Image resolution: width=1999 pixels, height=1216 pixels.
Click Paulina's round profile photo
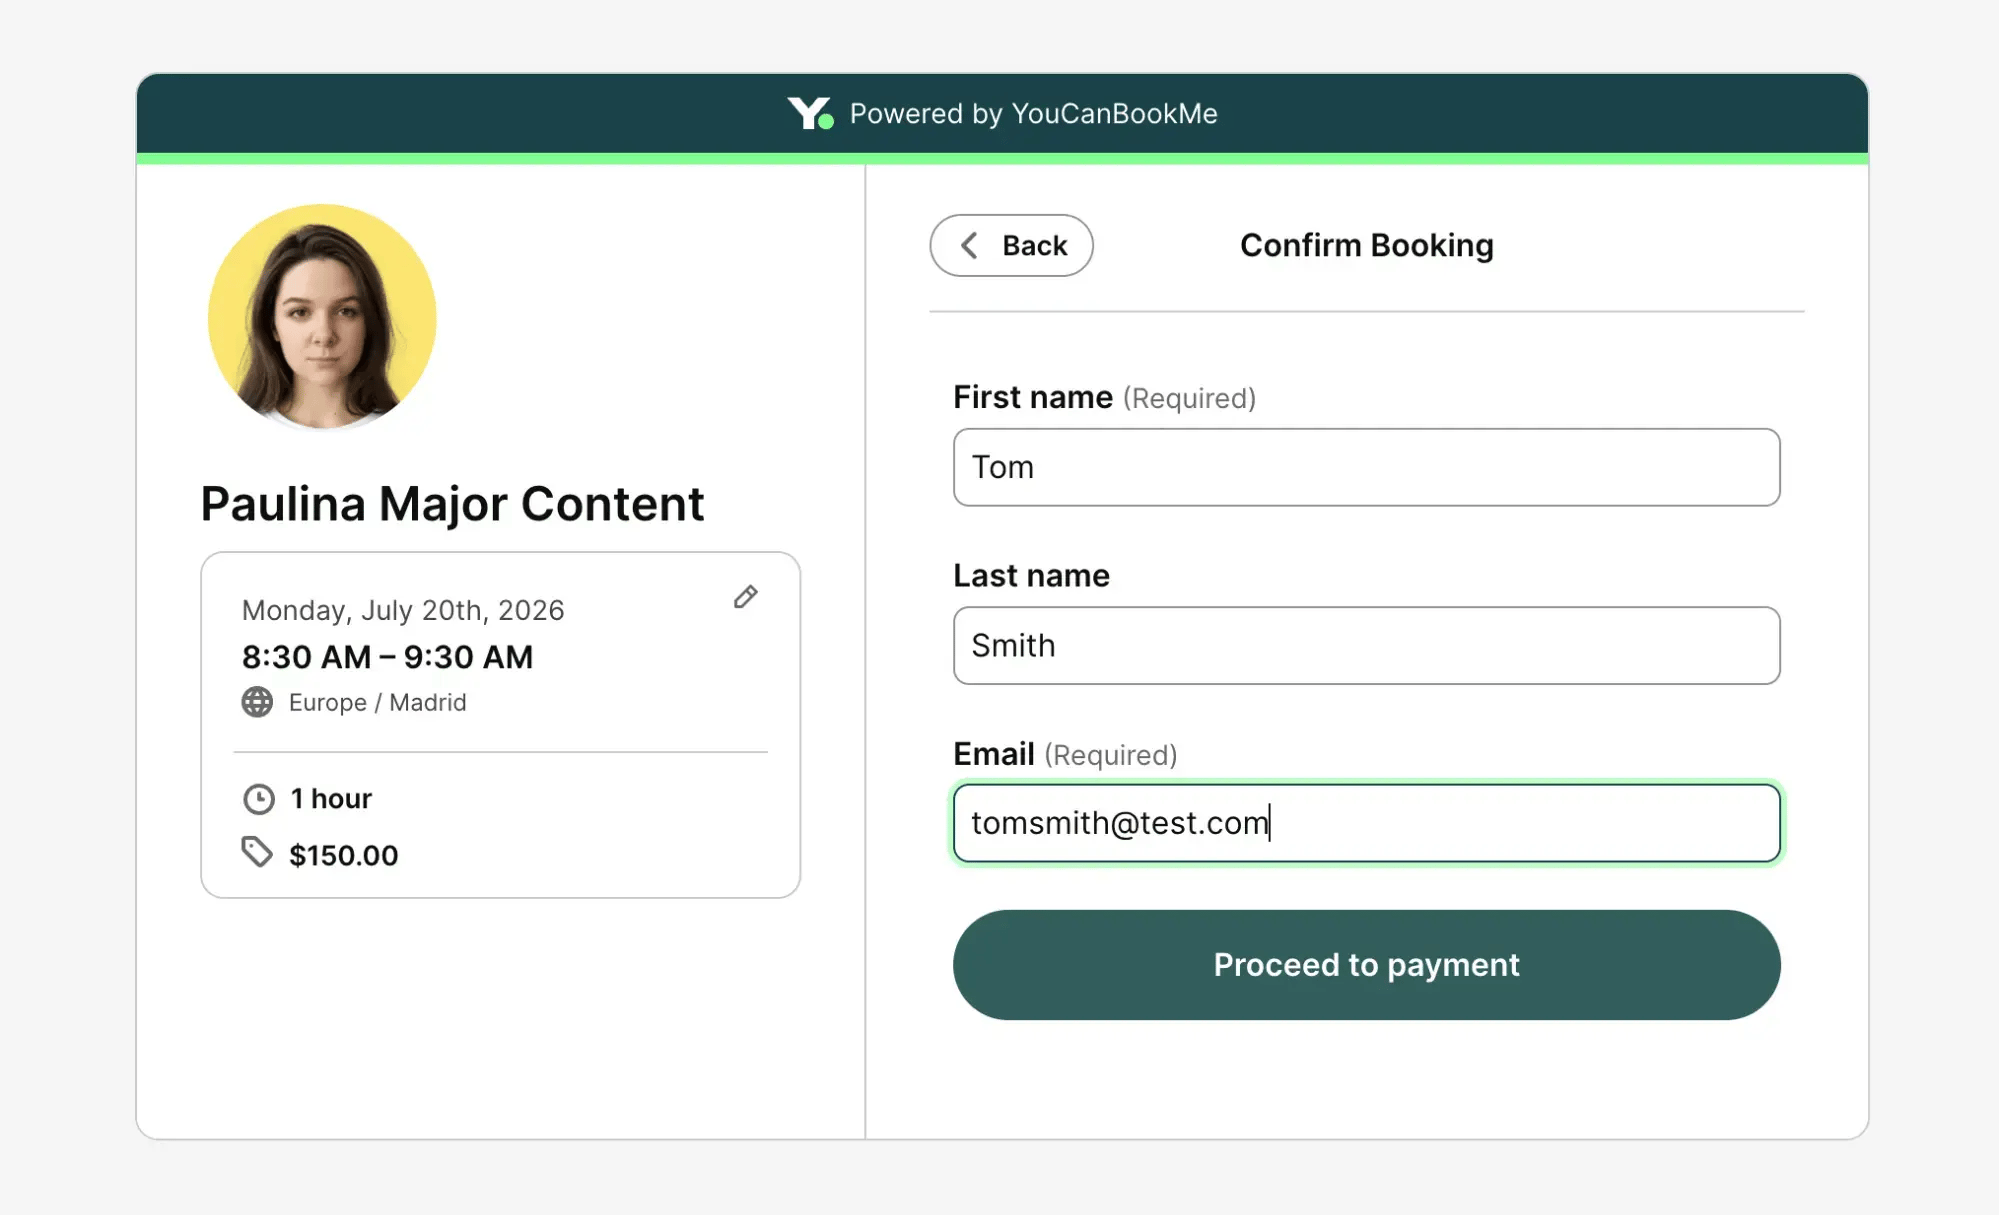tap(322, 318)
